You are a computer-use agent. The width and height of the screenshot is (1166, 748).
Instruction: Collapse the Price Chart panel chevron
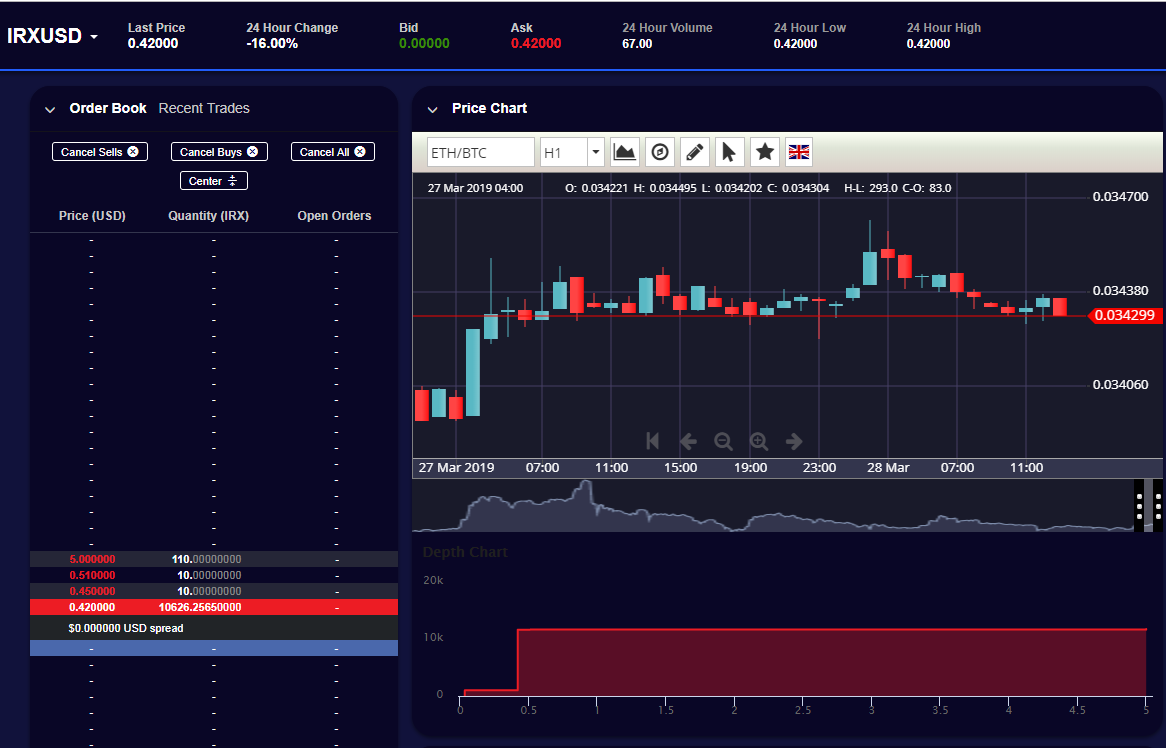(x=433, y=109)
